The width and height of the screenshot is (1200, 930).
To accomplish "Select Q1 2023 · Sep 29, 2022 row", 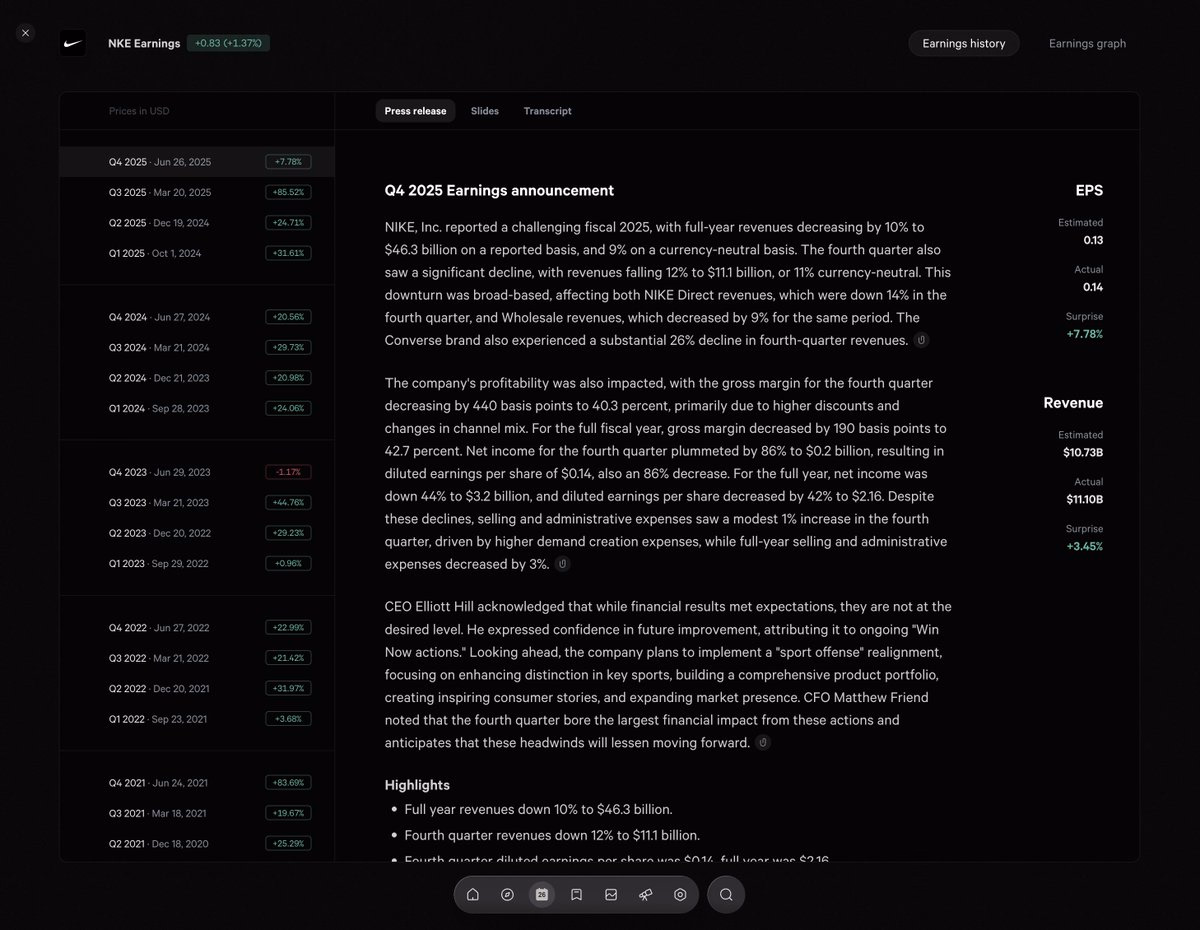I will click(x=197, y=563).
